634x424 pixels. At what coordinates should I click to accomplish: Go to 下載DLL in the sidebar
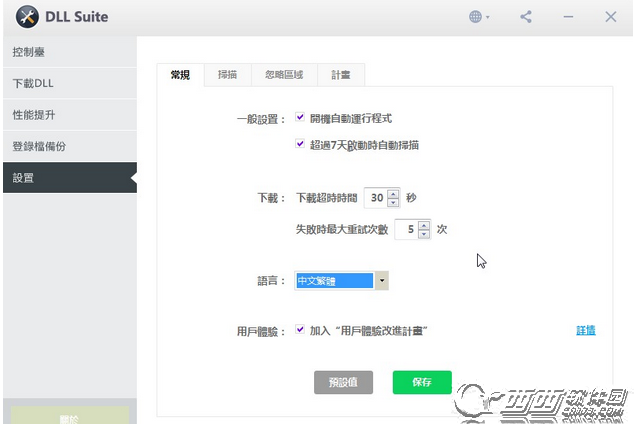click(70, 83)
